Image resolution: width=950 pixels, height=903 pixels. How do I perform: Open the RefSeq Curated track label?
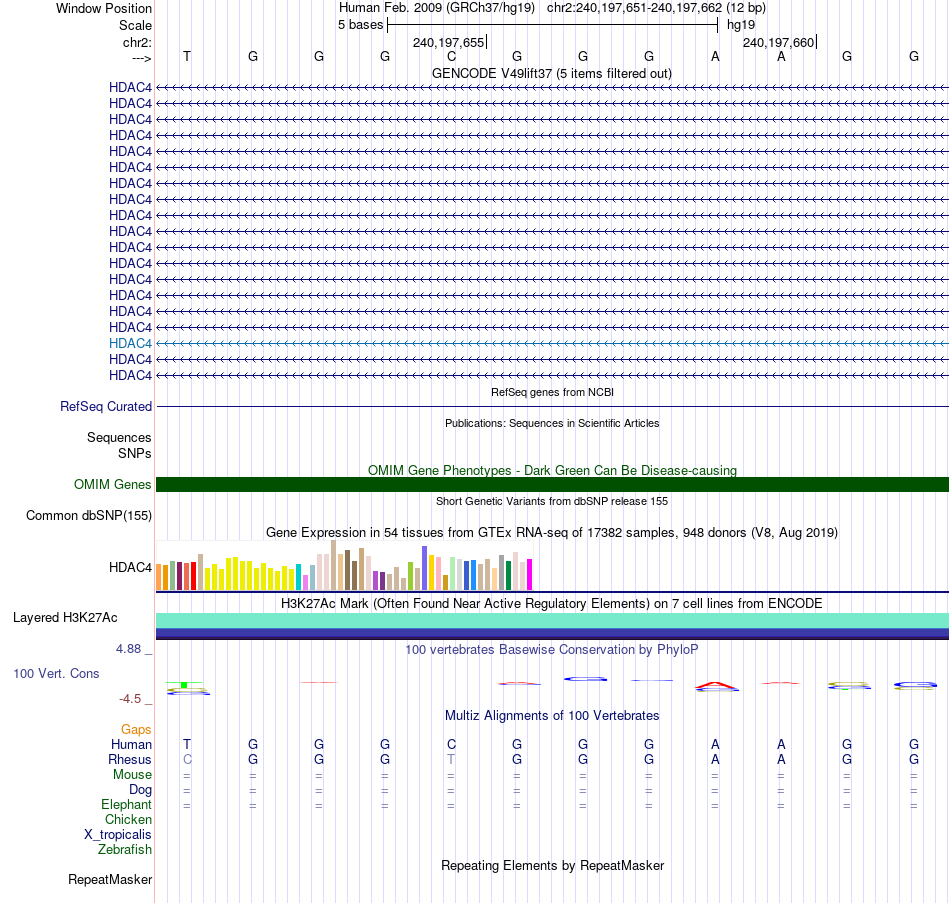(x=105, y=407)
